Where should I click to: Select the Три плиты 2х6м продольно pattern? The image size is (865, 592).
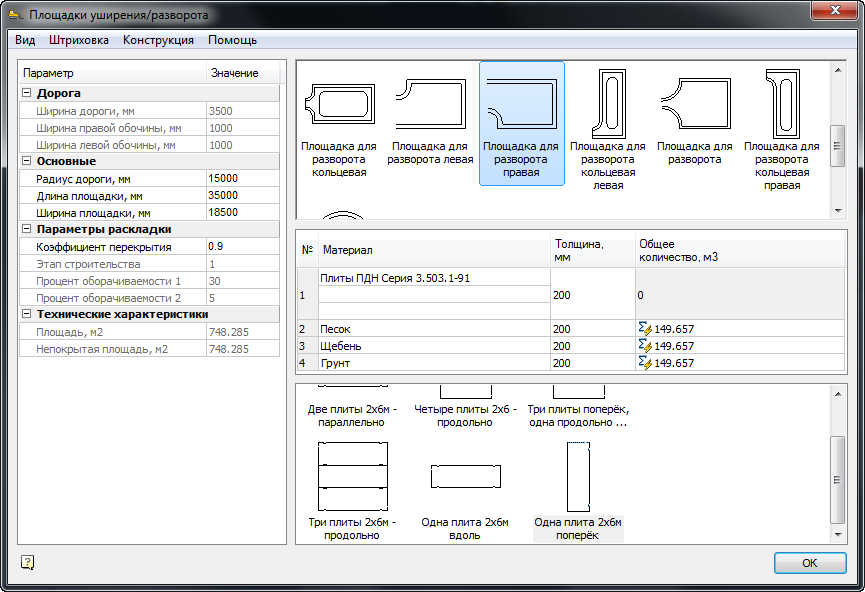point(352,490)
